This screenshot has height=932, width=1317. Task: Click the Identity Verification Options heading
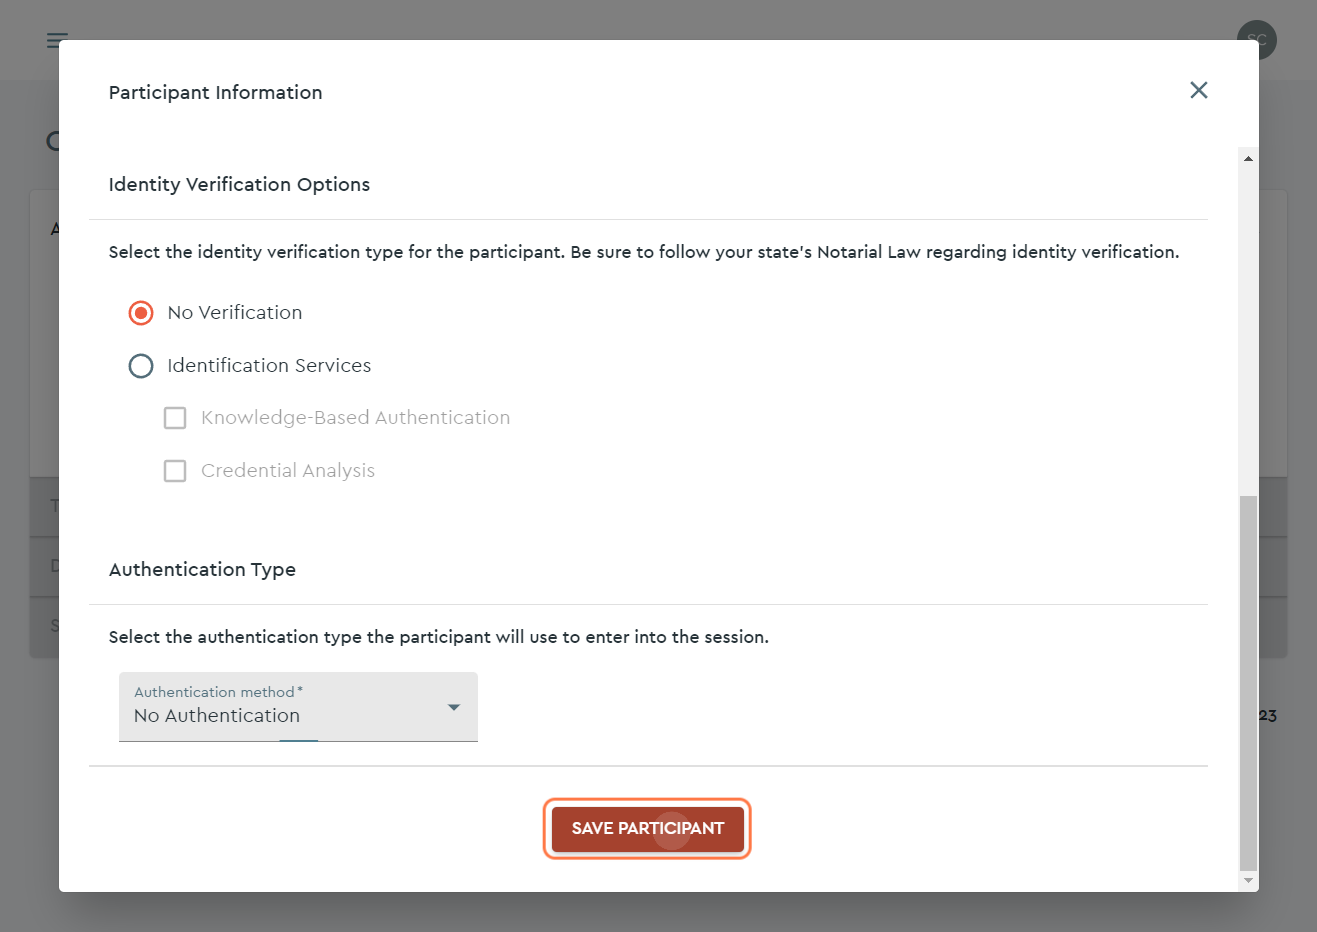click(239, 184)
